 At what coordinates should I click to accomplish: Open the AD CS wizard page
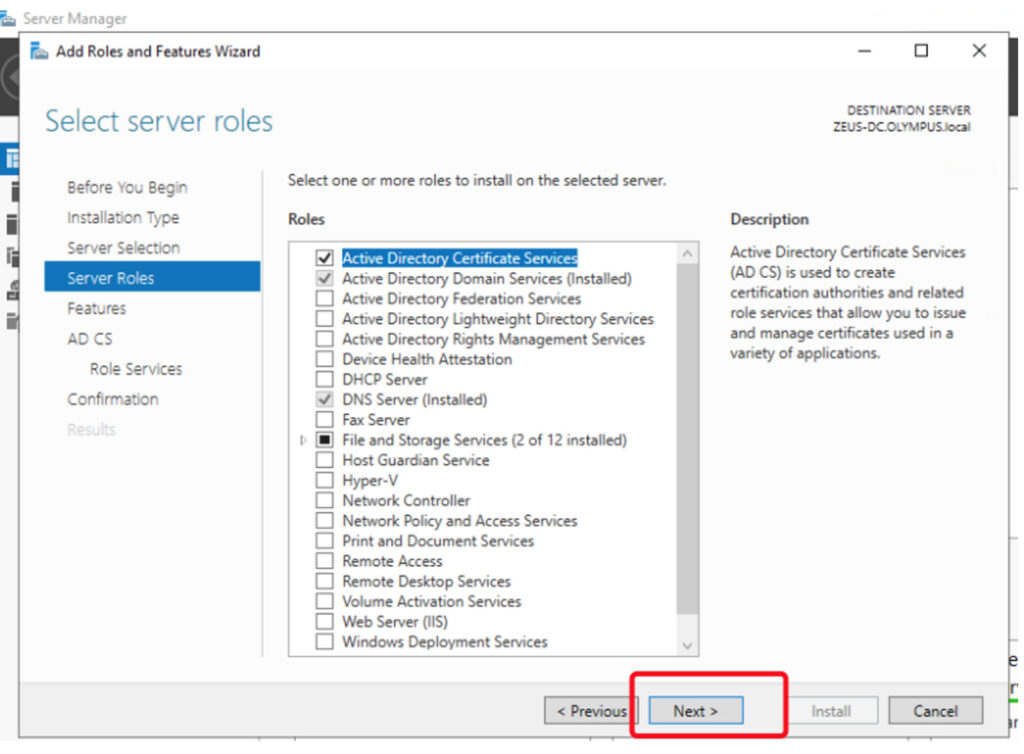point(90,339)
